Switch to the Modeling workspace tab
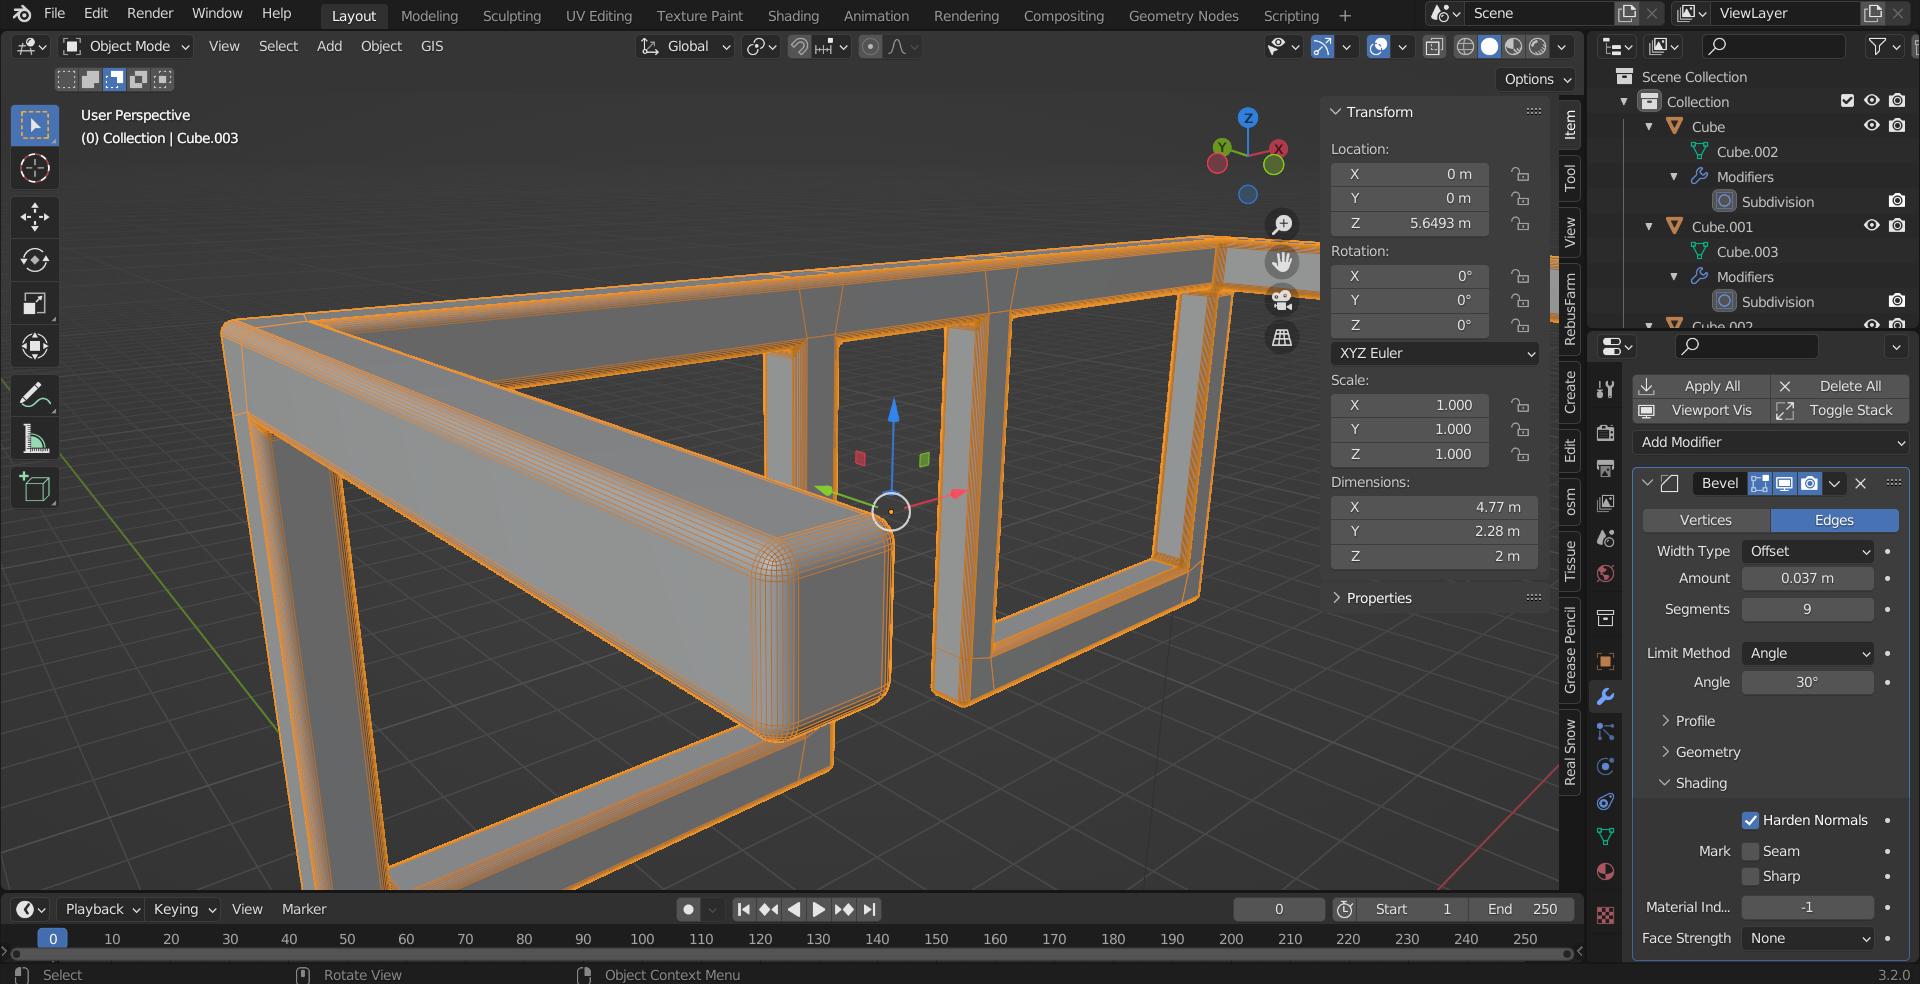This screenshot has height=984, width=1920. click(429, 15)
